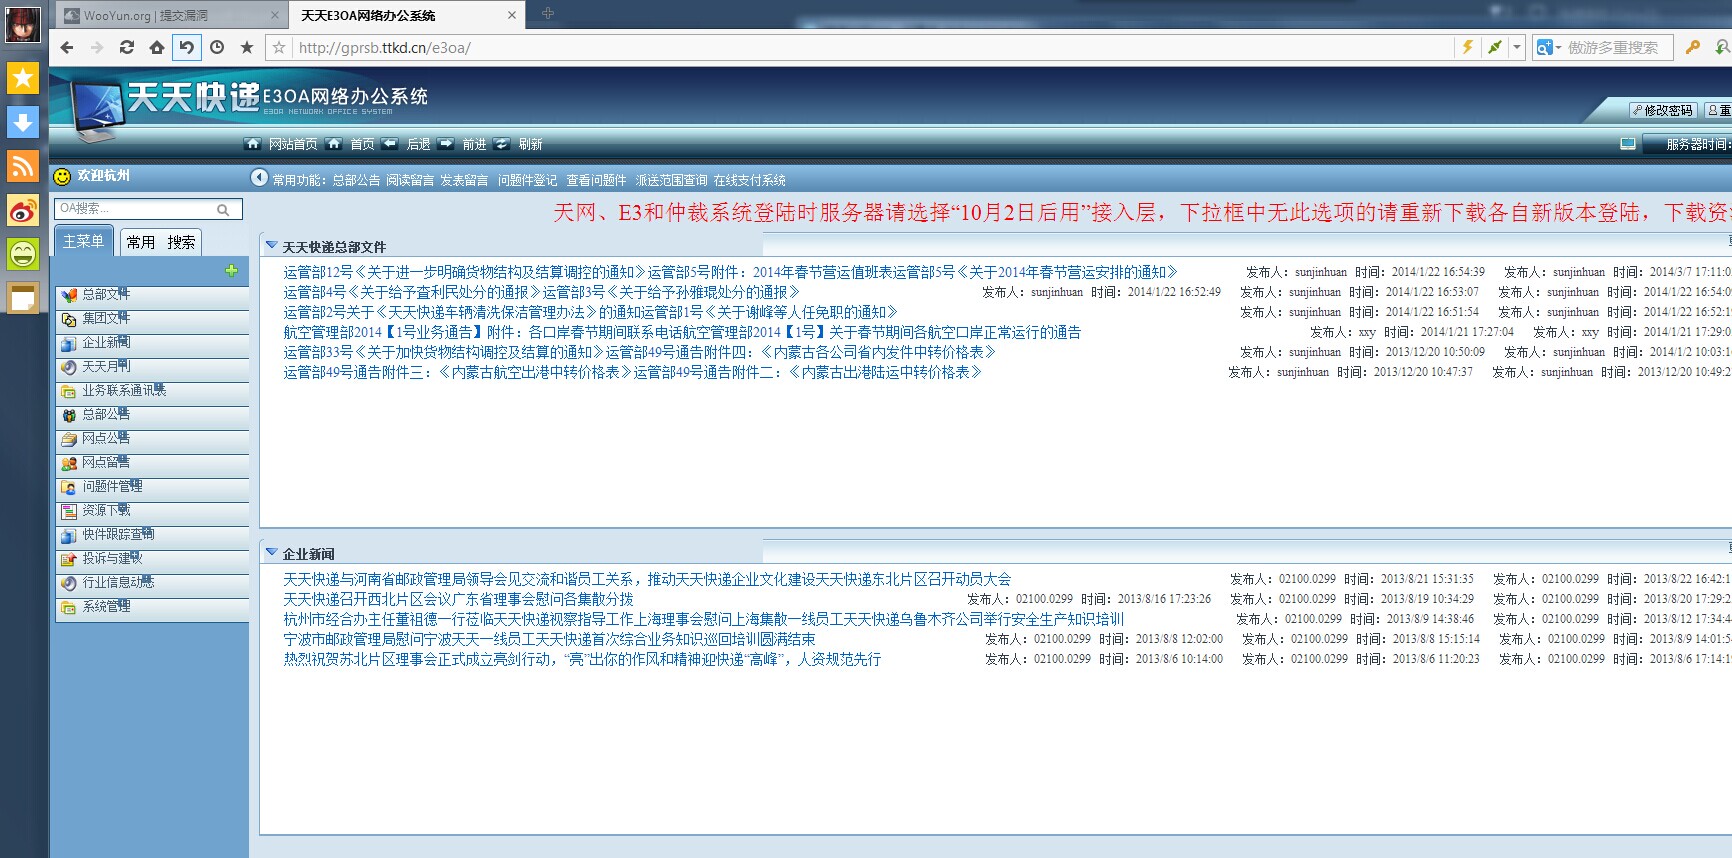Open 问题件登记 quick function link
Image resolution: width=1732 pixels, height=858 pixels.
(x=528, y=180)
